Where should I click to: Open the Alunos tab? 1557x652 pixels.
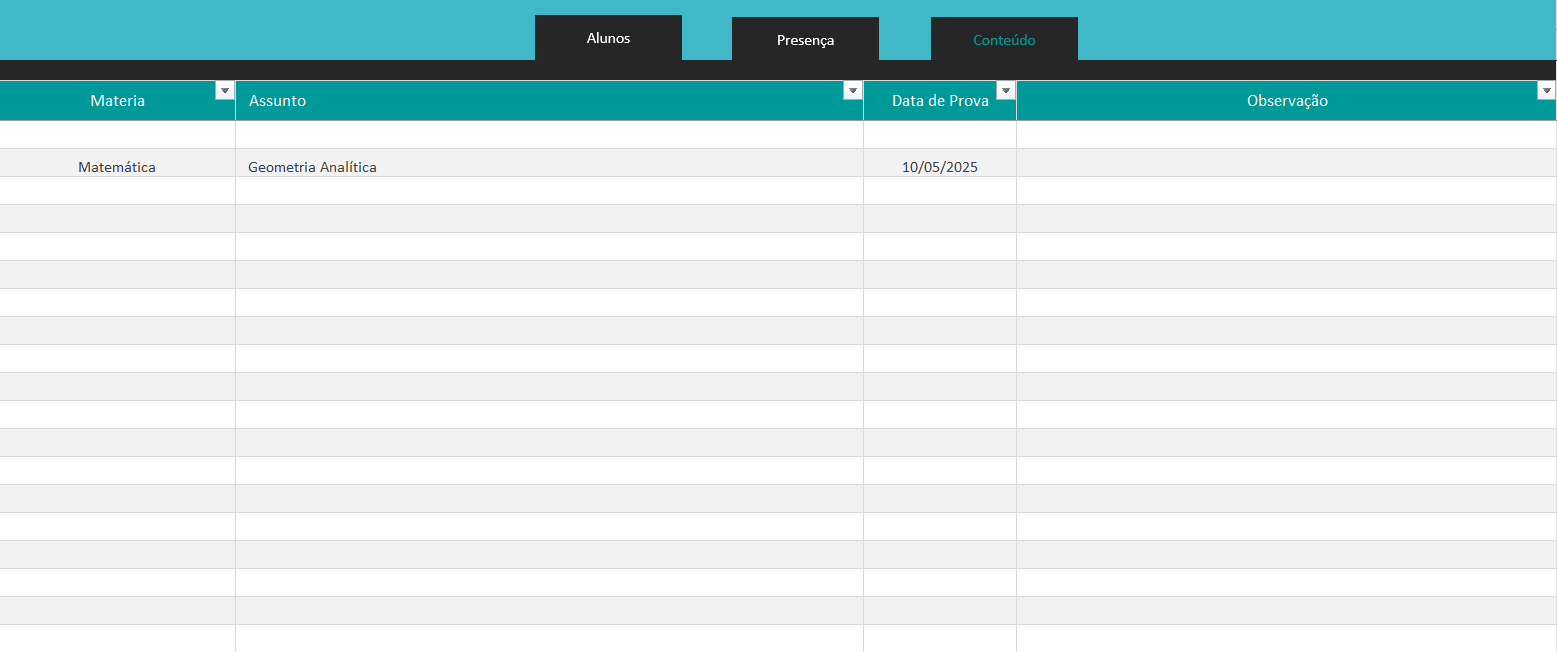pos(608,38)
